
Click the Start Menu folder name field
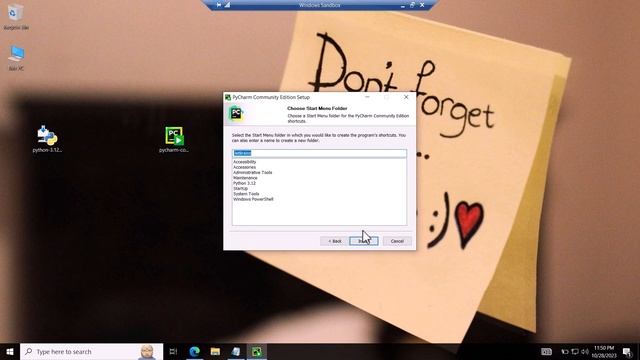pyautogui.click(x=319, y=153)
